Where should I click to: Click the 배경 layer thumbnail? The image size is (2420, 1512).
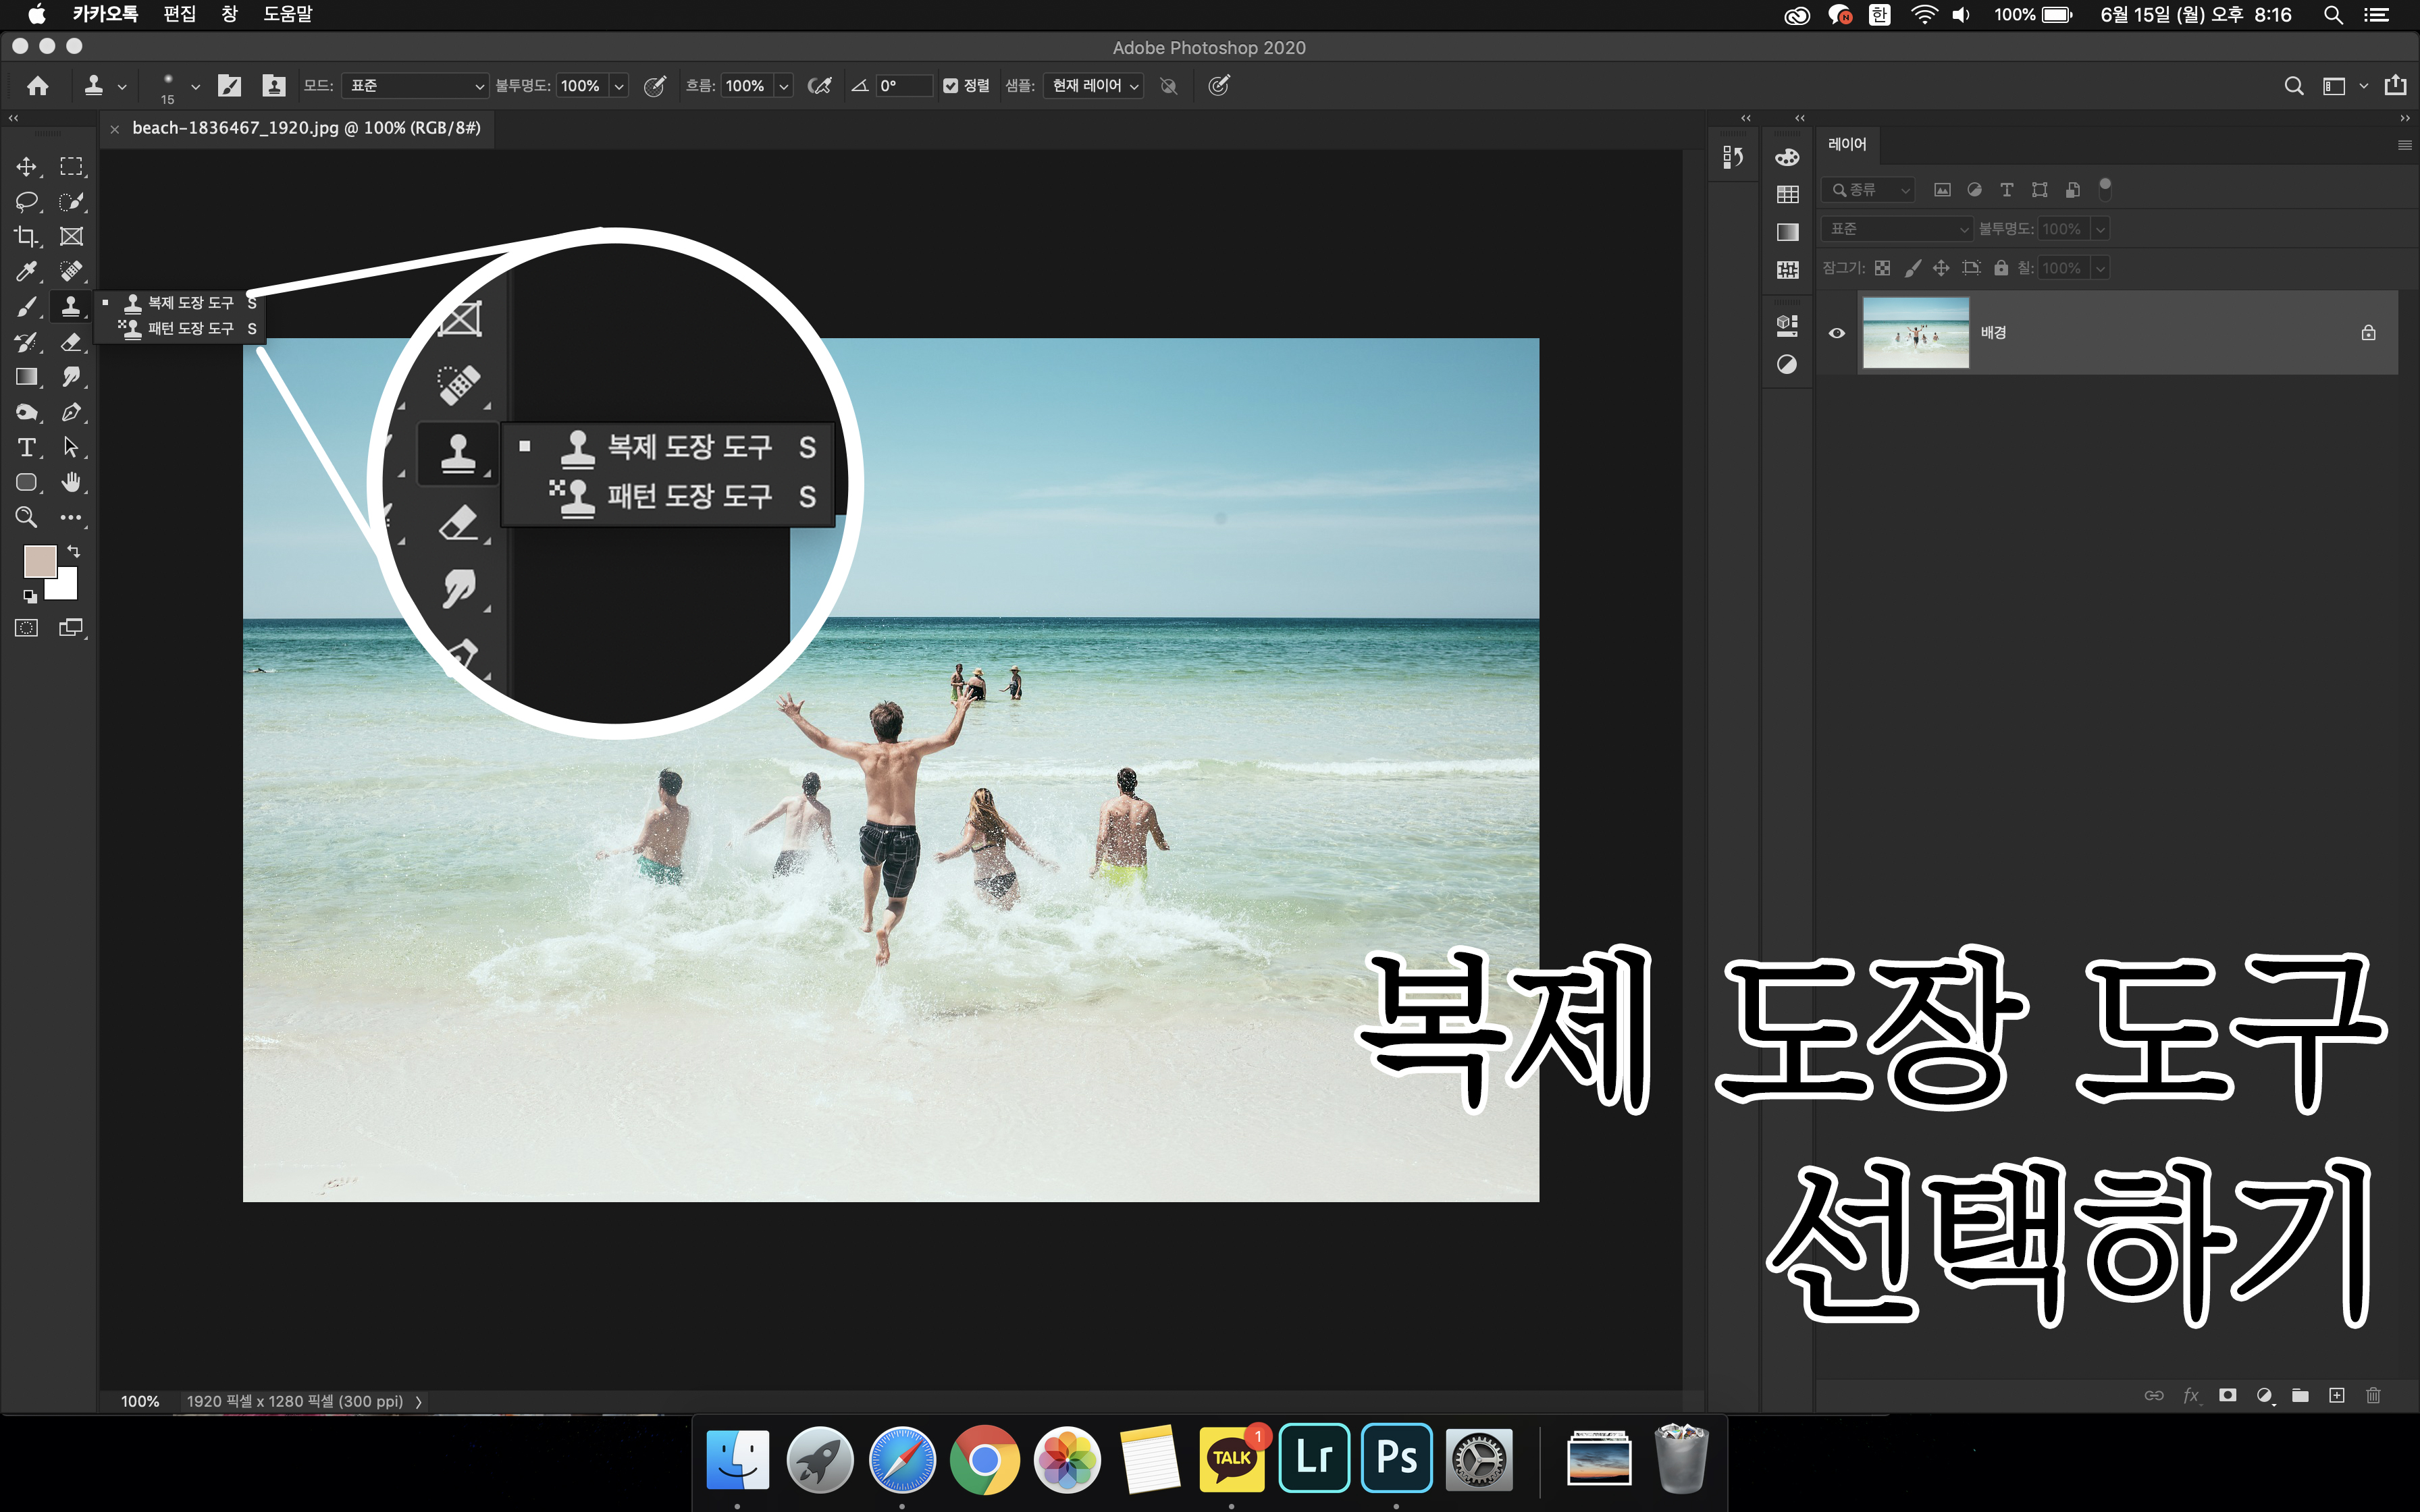pos(1915,333)
